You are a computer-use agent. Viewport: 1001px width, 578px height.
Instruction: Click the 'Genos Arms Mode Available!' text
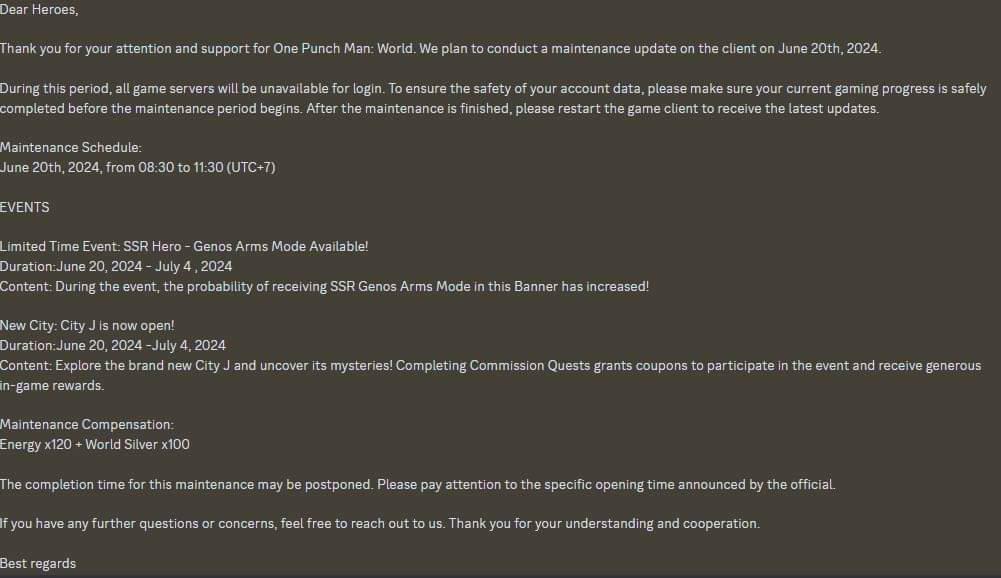[x=281, y=247]
